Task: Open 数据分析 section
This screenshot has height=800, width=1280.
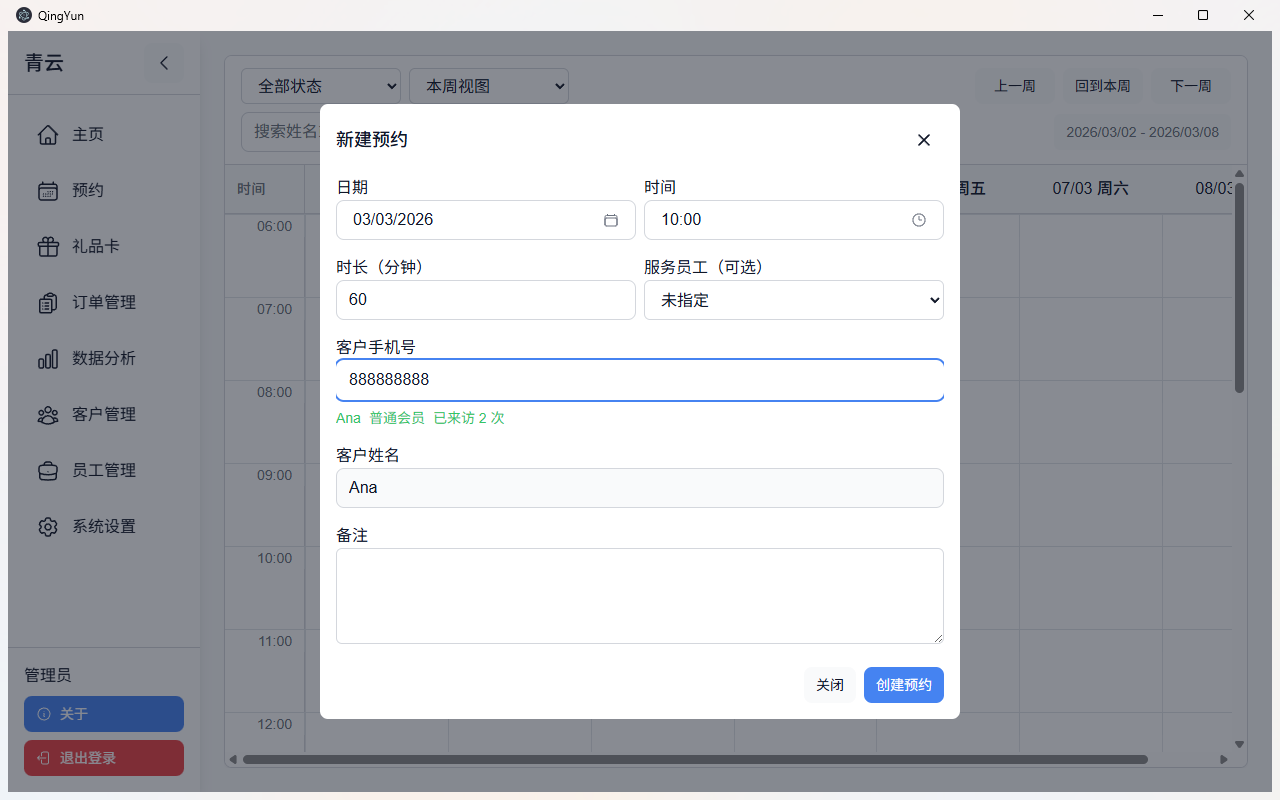Action: (x=104, y=358)
